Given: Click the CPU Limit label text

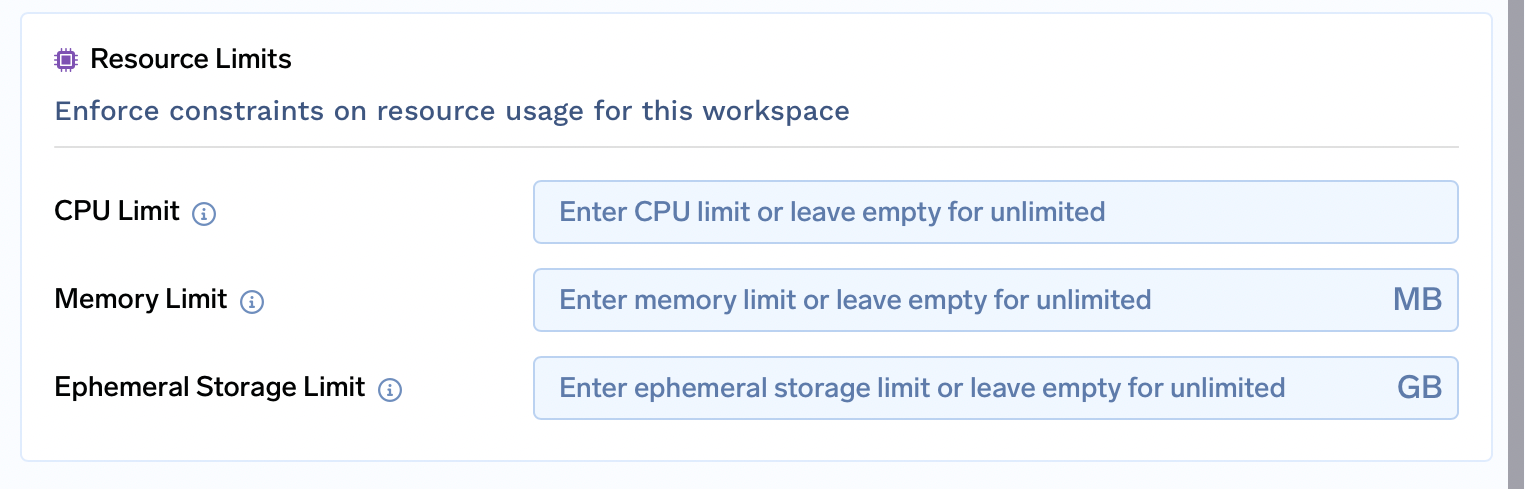Looking at the screenshot, I should pos(117,212).
